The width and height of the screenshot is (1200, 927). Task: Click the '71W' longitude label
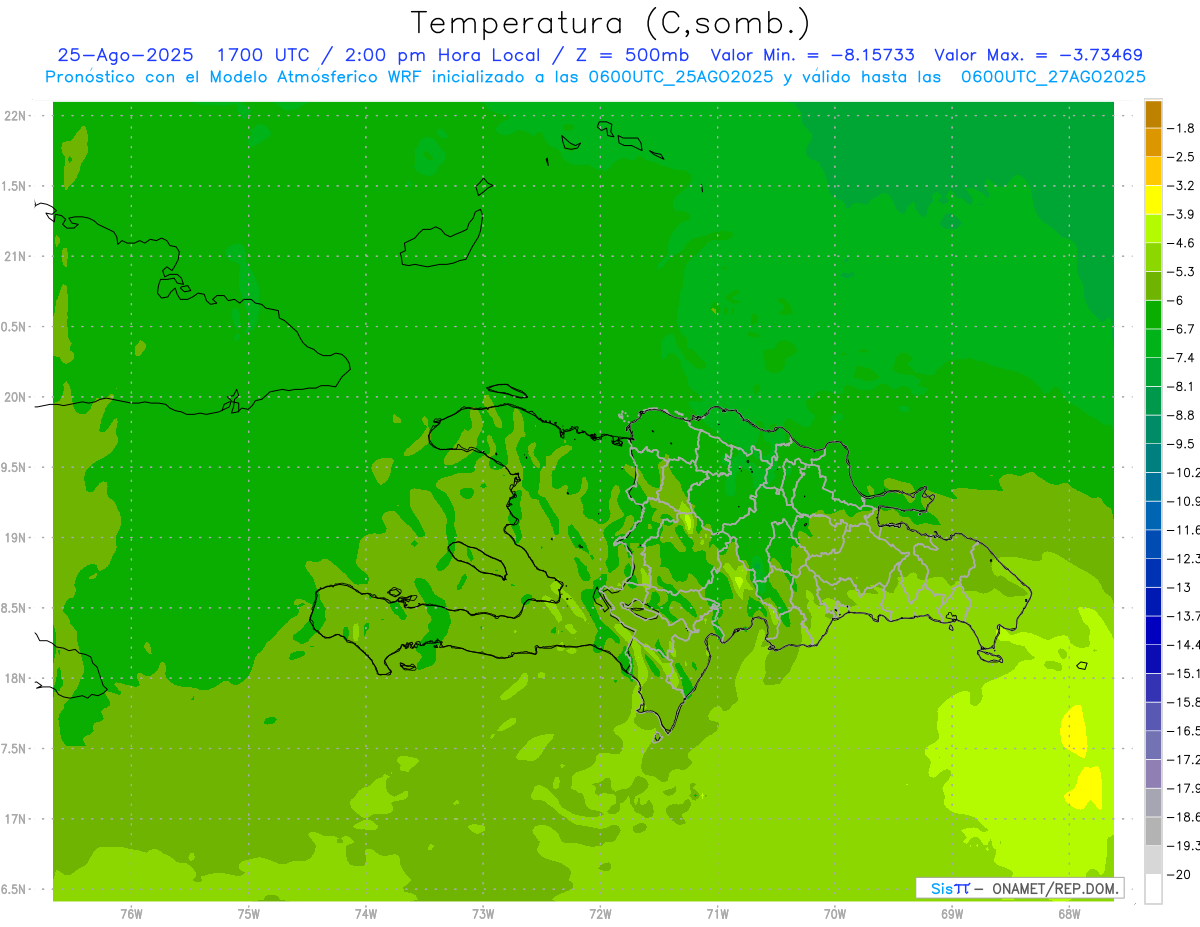tap(717, 914)
